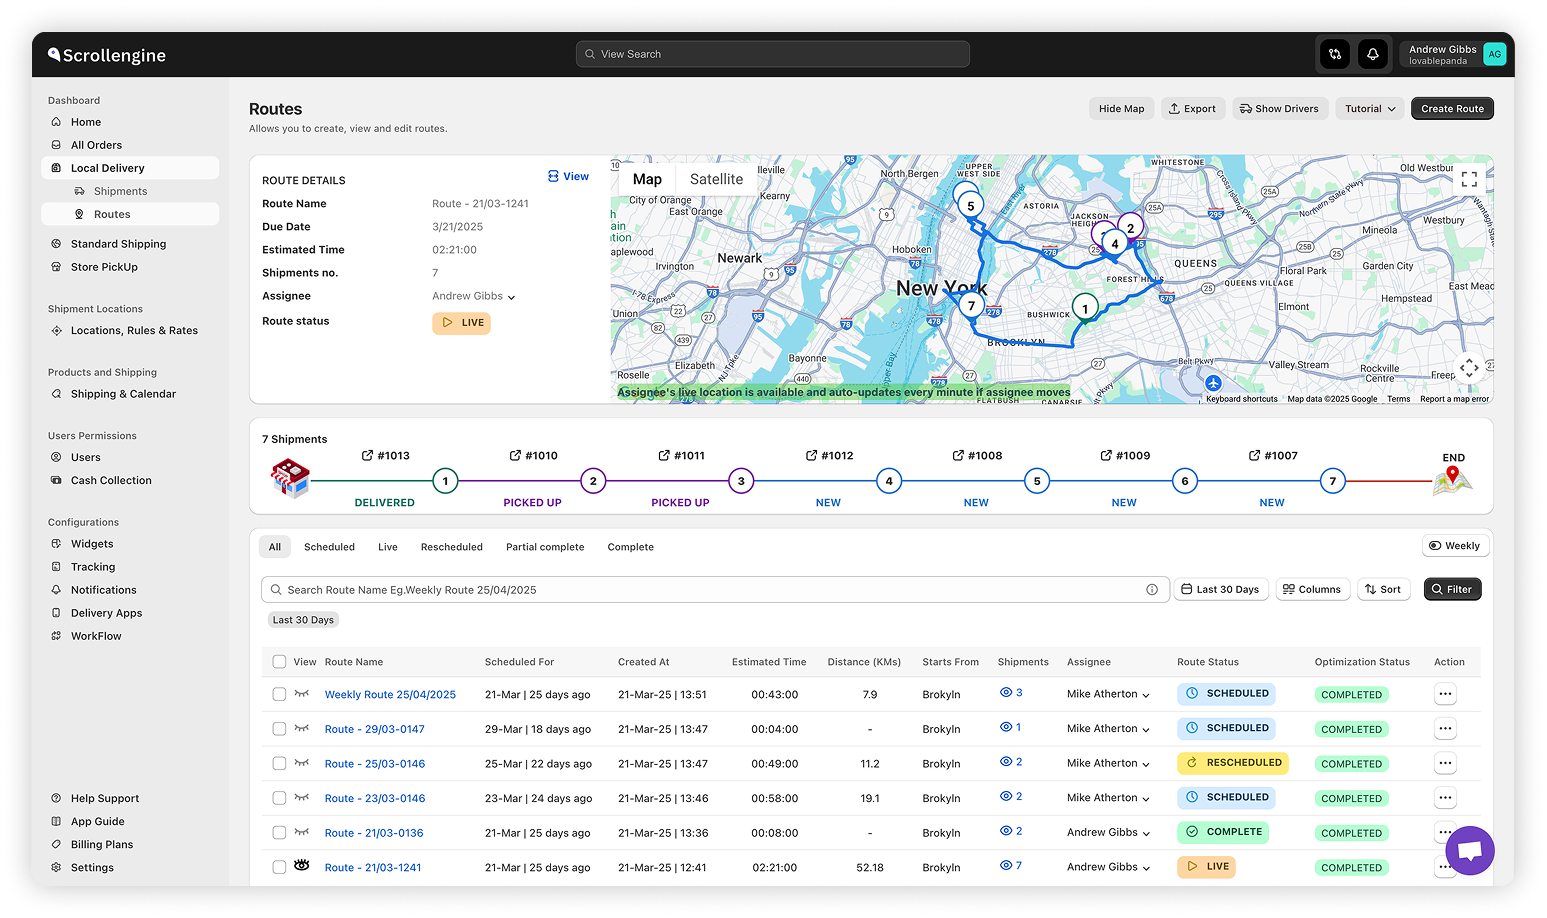Open Columns selector
Viewport: 1547px width, 918px height.
coord(1312,590)
